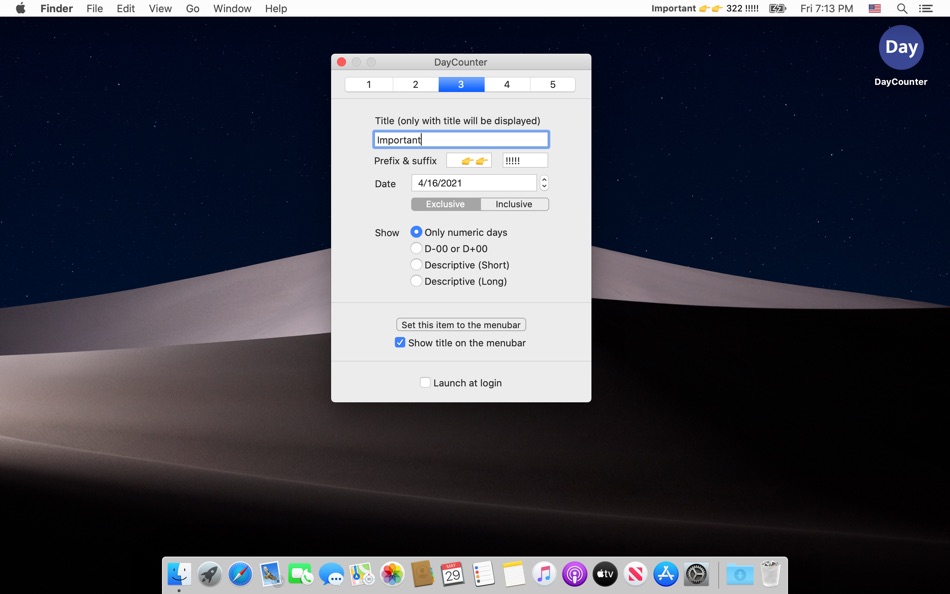Open Downloads folder in the Dock
950x594 pixels.
coord(740,573)
